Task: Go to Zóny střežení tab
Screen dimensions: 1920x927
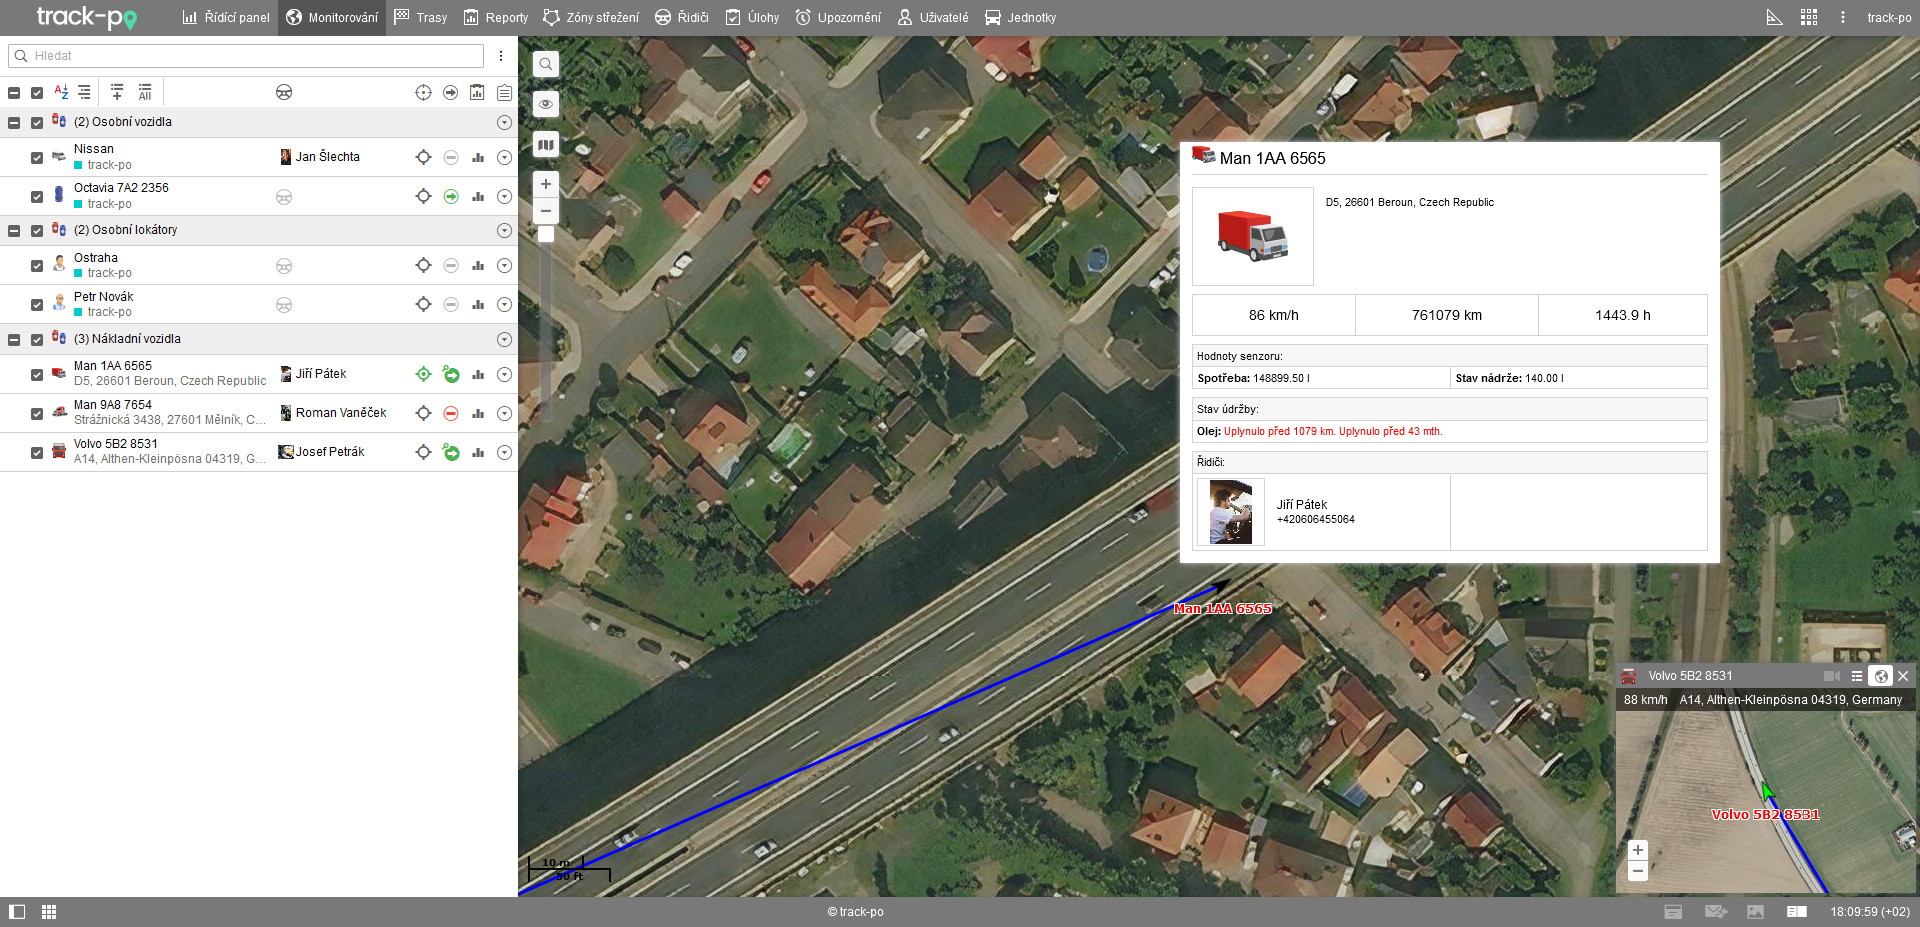Action: pos(591,18)
